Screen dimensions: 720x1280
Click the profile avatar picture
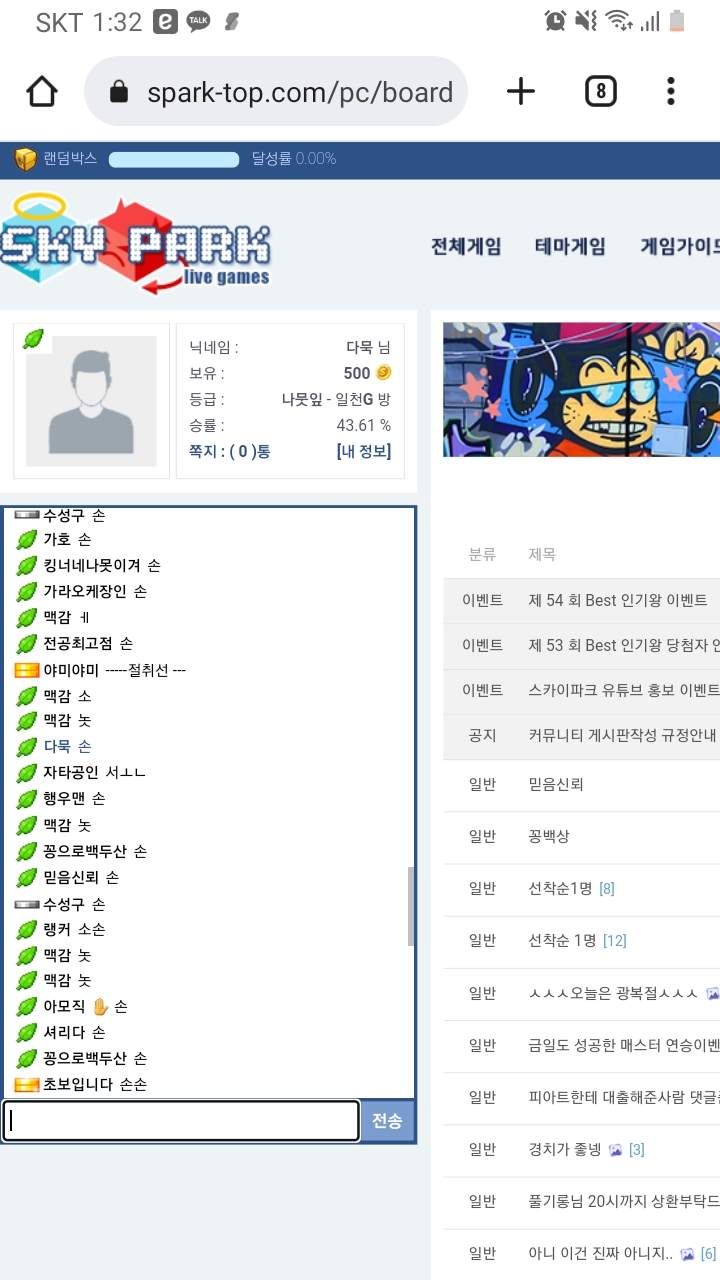(x=91, y=401)
